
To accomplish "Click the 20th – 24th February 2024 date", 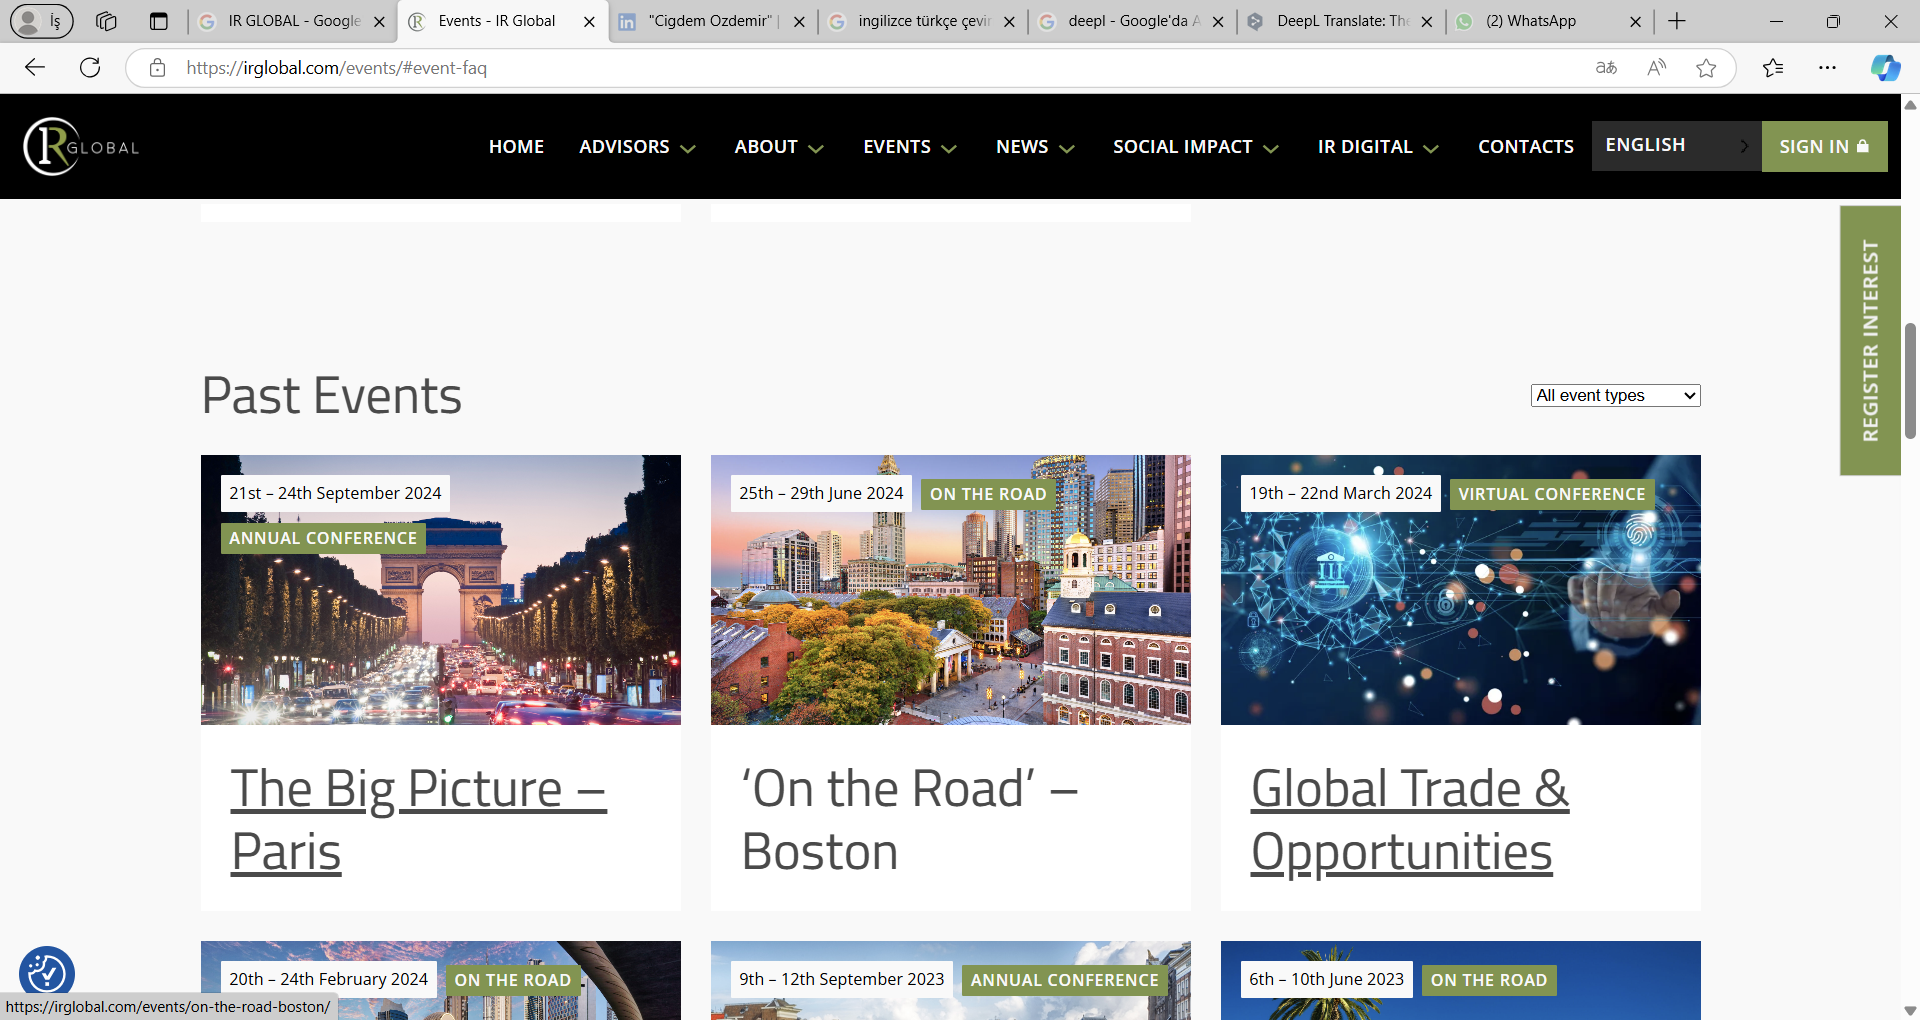I will [x=328, y=979].
